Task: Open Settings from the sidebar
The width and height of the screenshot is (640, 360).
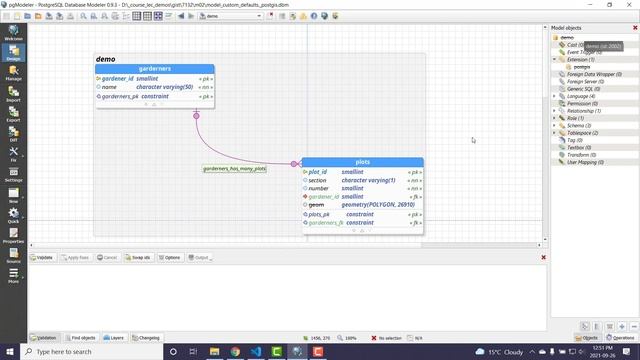Action: 13,175
